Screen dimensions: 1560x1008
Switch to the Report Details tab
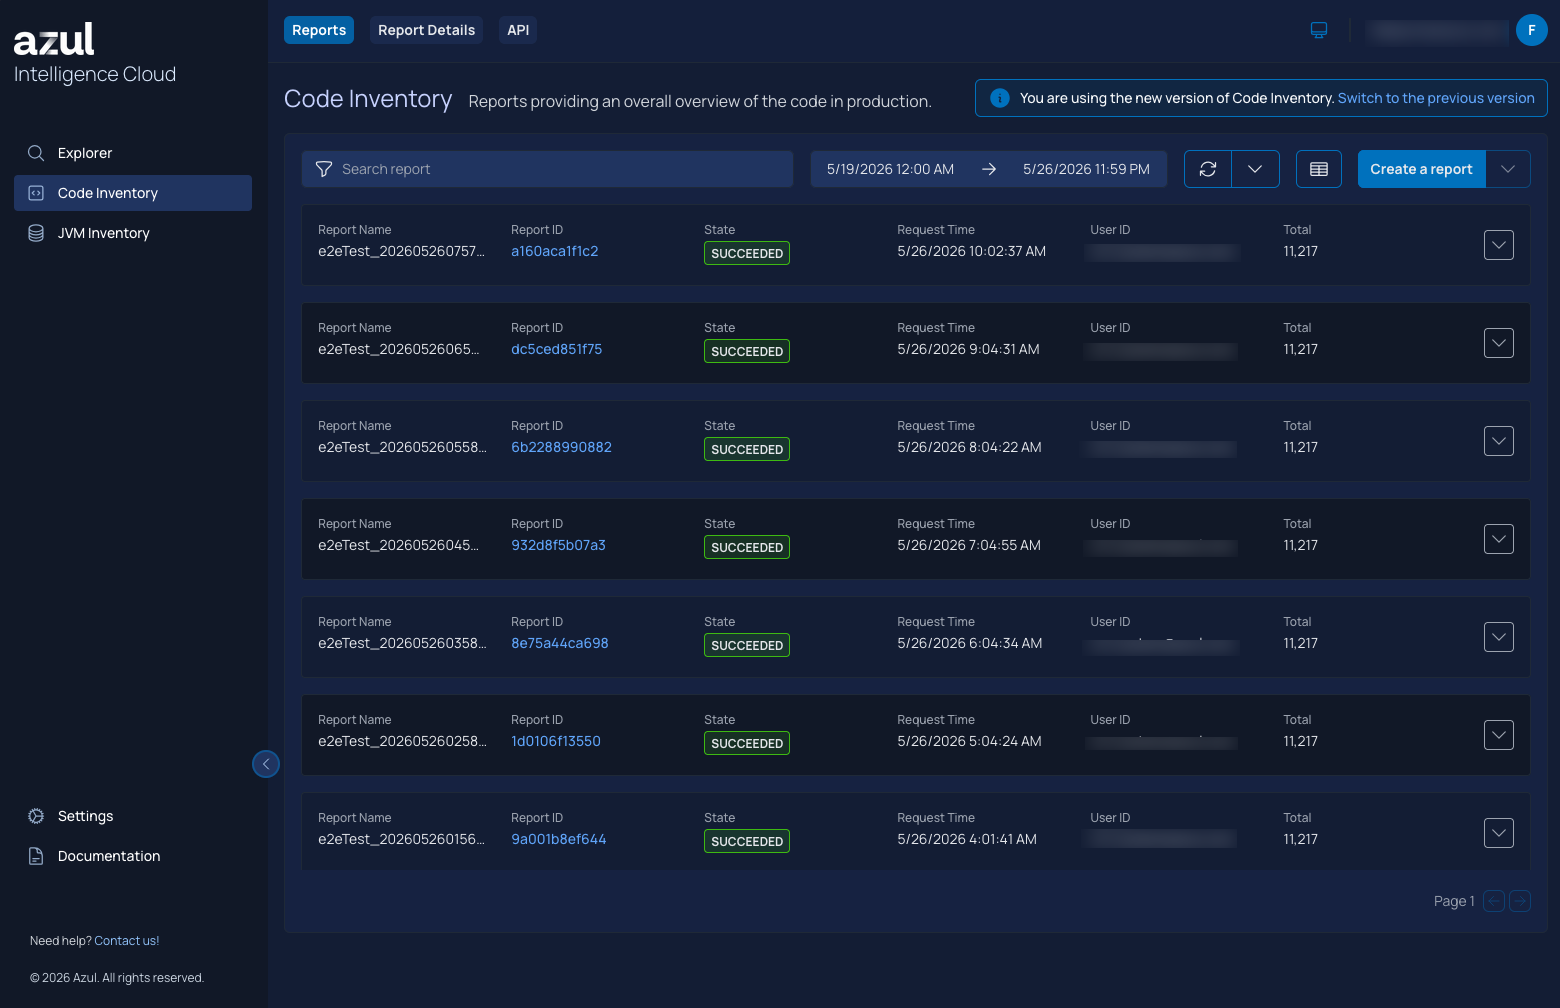point(426,30)
